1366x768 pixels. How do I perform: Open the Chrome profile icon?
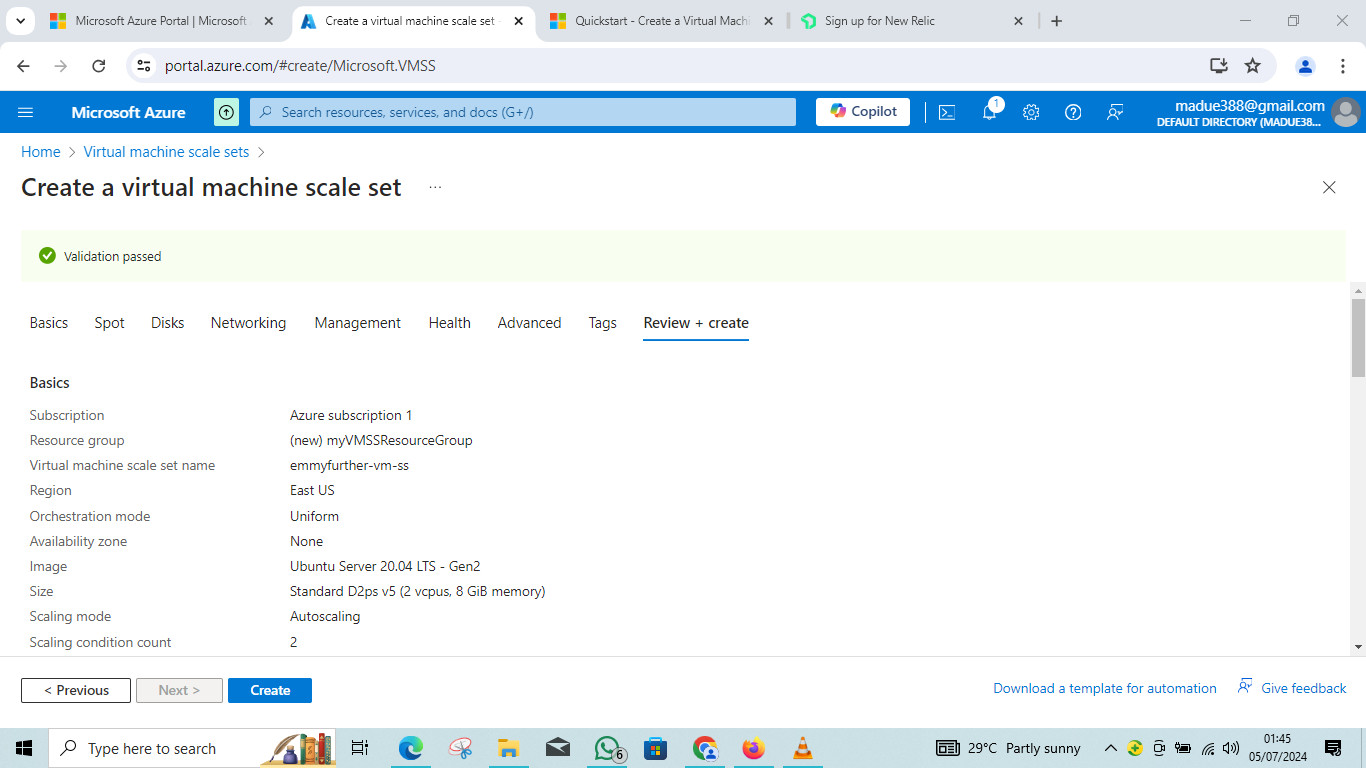pos(1305,66)
